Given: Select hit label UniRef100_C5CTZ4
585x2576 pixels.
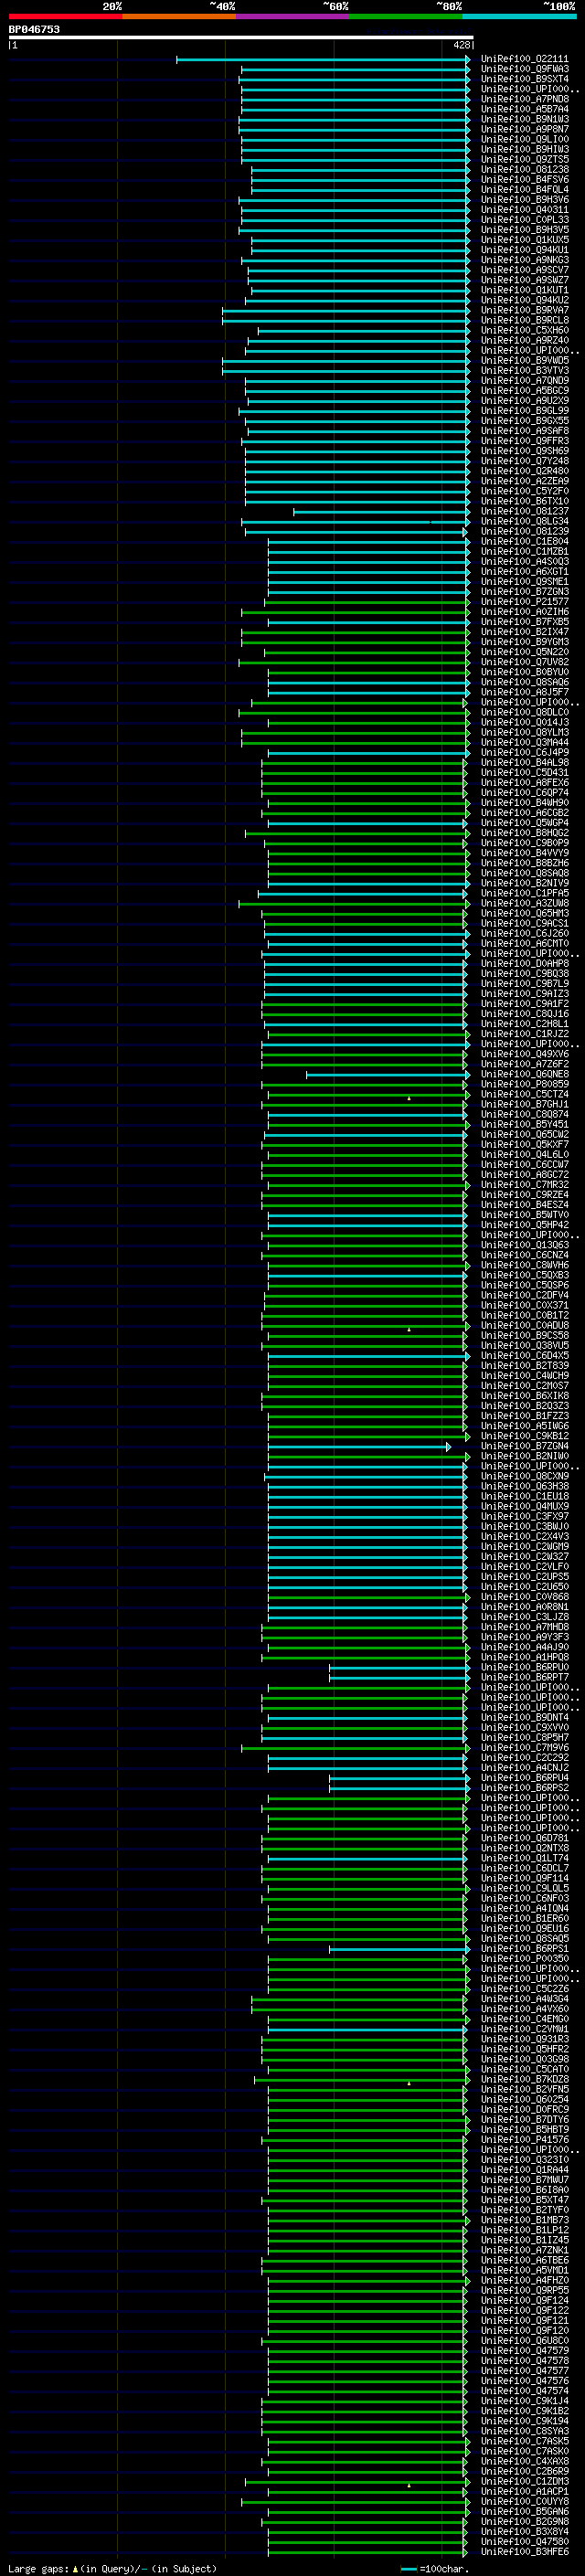Looking at the screenshot, I should [524, 1094].
